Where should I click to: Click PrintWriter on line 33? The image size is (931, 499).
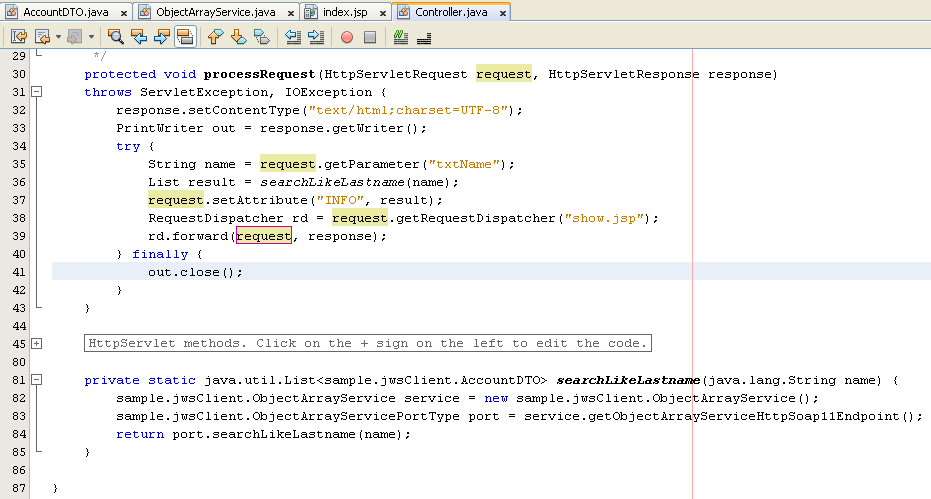tap(160, 128)
